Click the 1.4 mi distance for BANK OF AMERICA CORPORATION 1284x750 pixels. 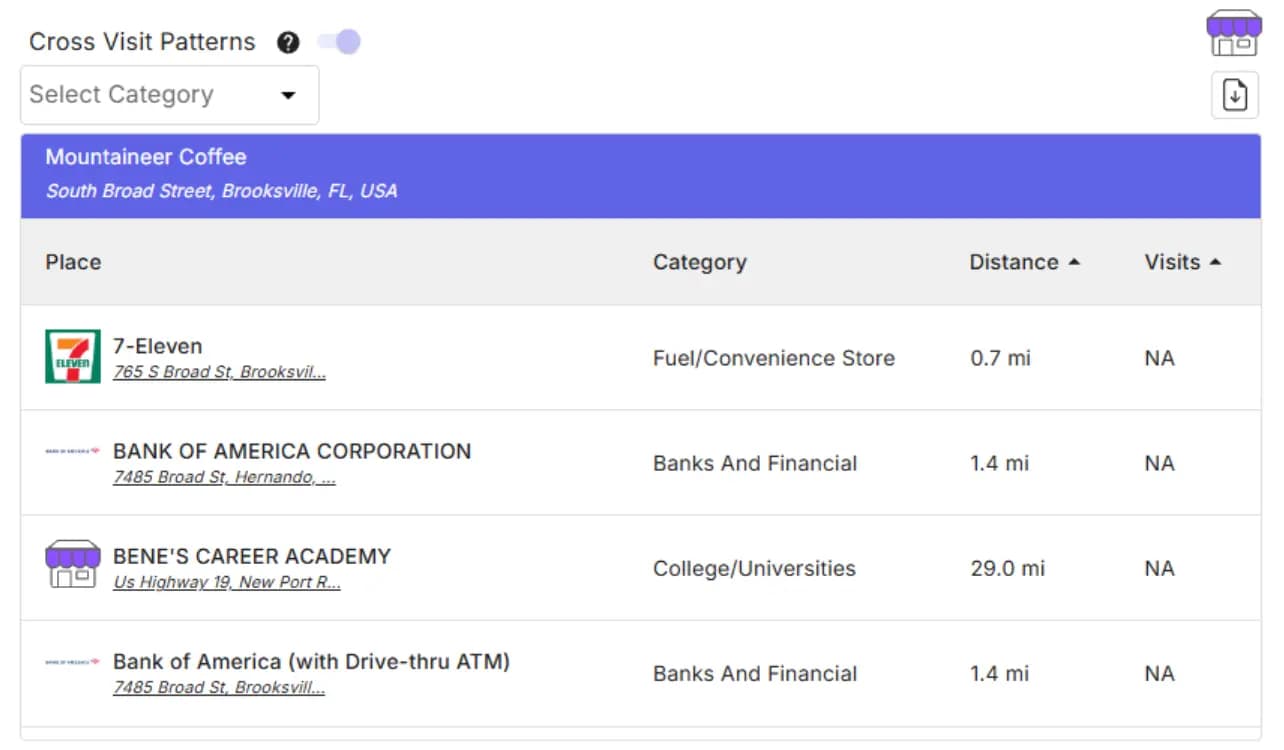[1000, 463]
